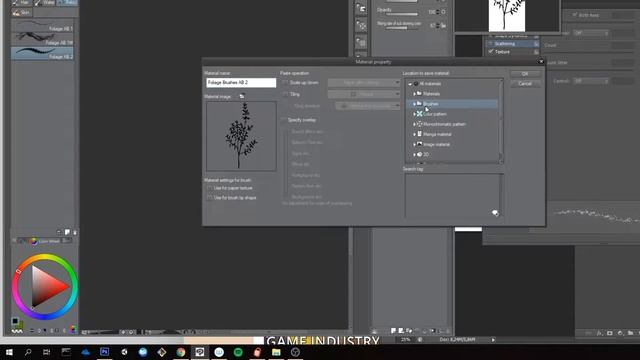Viewport: 640px width, 360px height.
Task: Open File Explorer from the taskbar
Action: (x=276, y=352)
